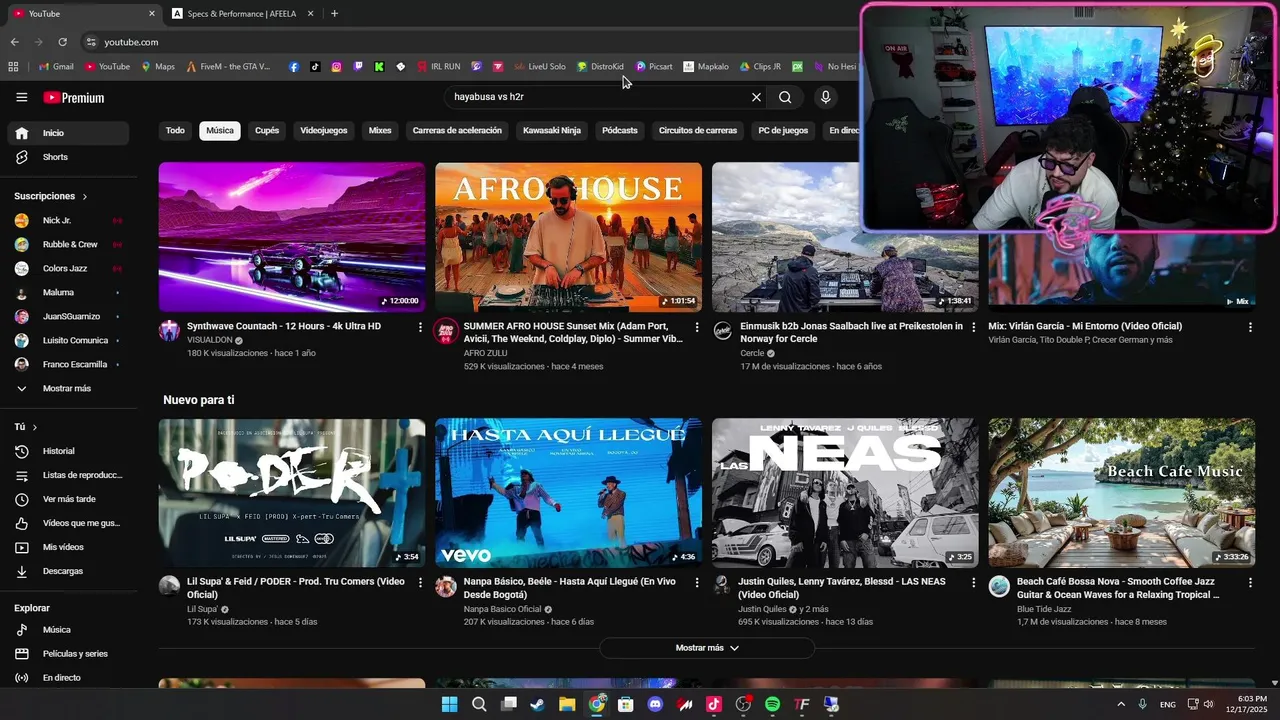Start voice search with the microphone
Viewport: 1280px width, 720px height.
[825, 97]
